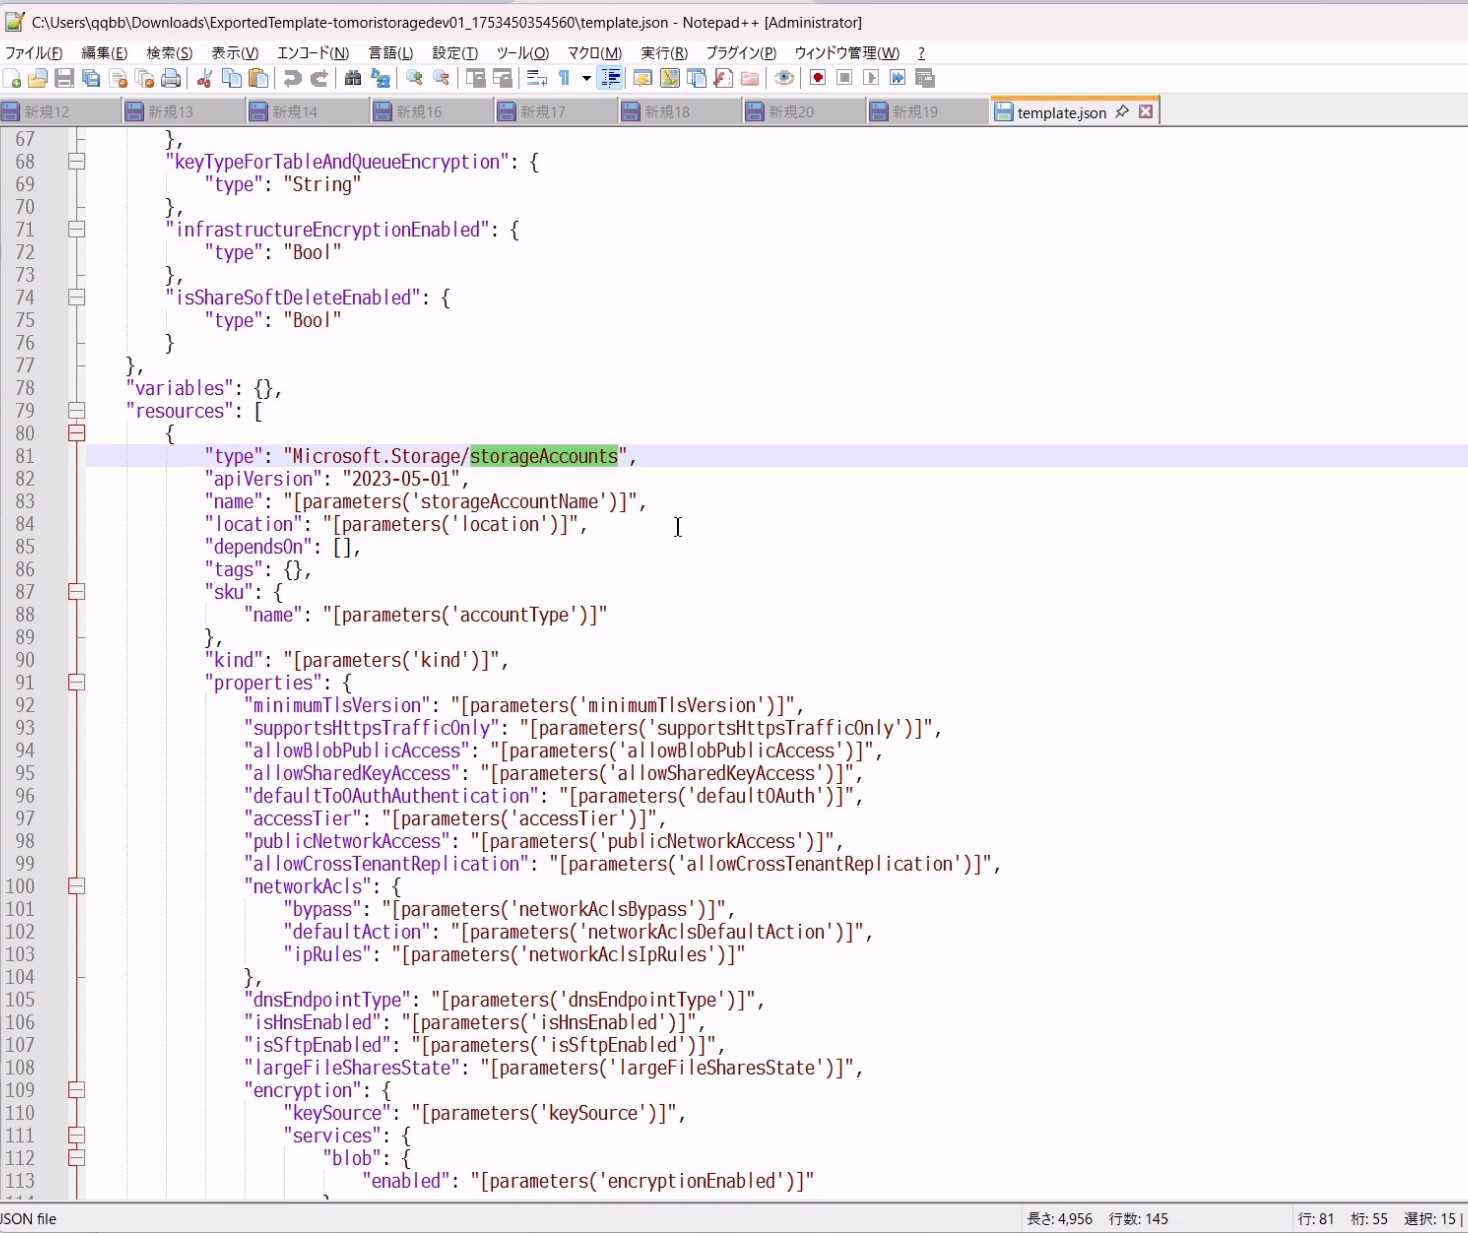Viewport: 1468px width, 1233px height.
Task: Click the monitoring eye toolbar icon
Action: pyautogui.click(x=784, y=78)
